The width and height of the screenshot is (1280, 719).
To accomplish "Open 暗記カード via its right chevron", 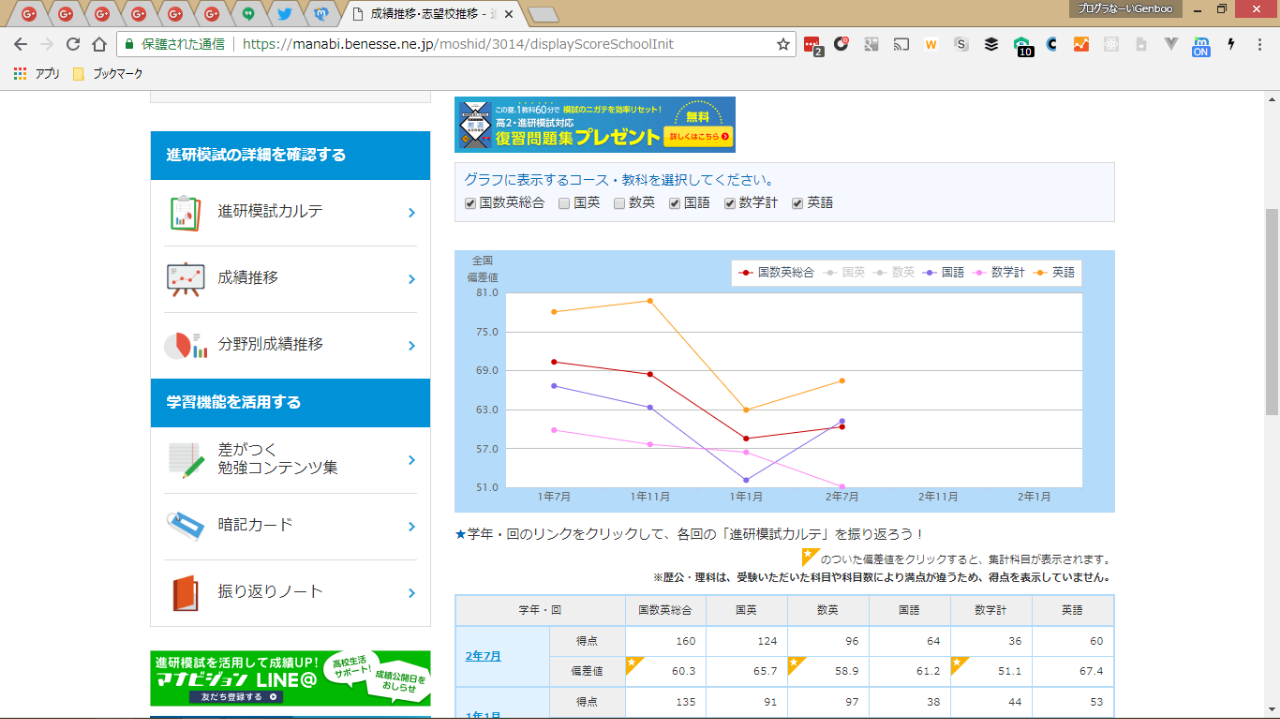I will tap(411, 527).
